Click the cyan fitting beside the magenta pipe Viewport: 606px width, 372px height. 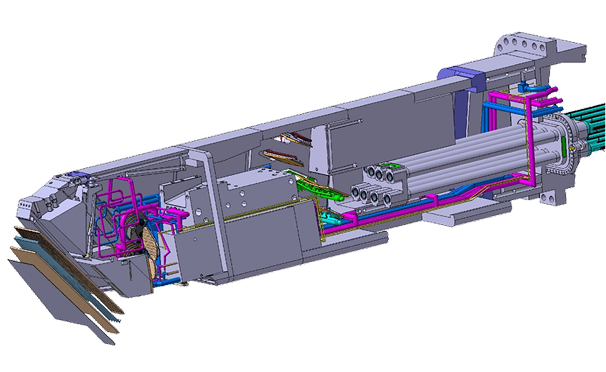[330, 217]
